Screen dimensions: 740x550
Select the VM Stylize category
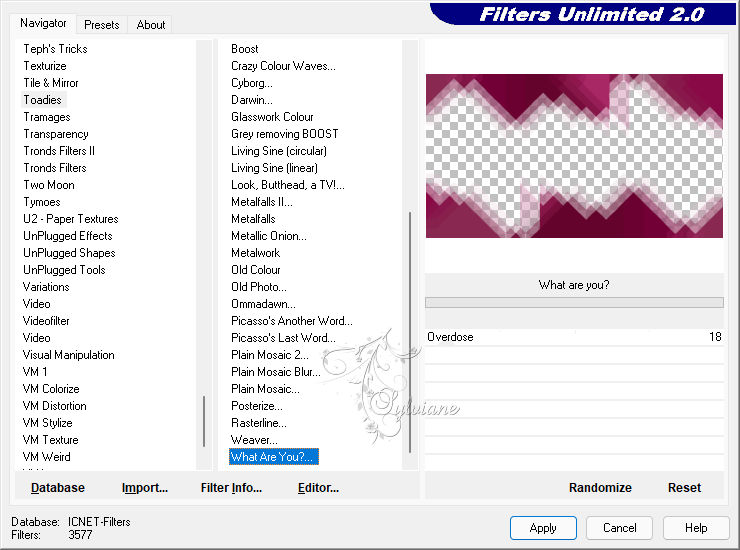(x=47, y=423)
